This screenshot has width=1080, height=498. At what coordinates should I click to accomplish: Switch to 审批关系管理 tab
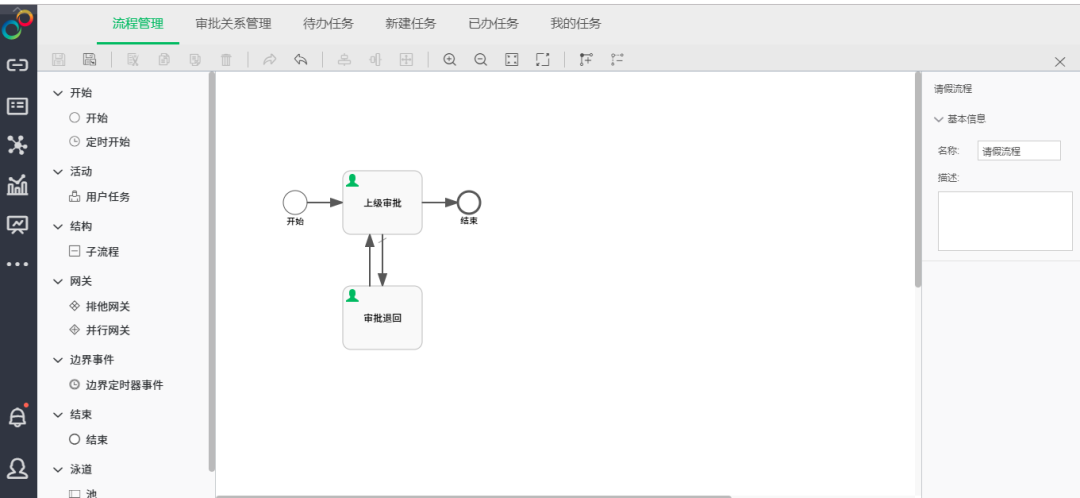pos(233,23)
